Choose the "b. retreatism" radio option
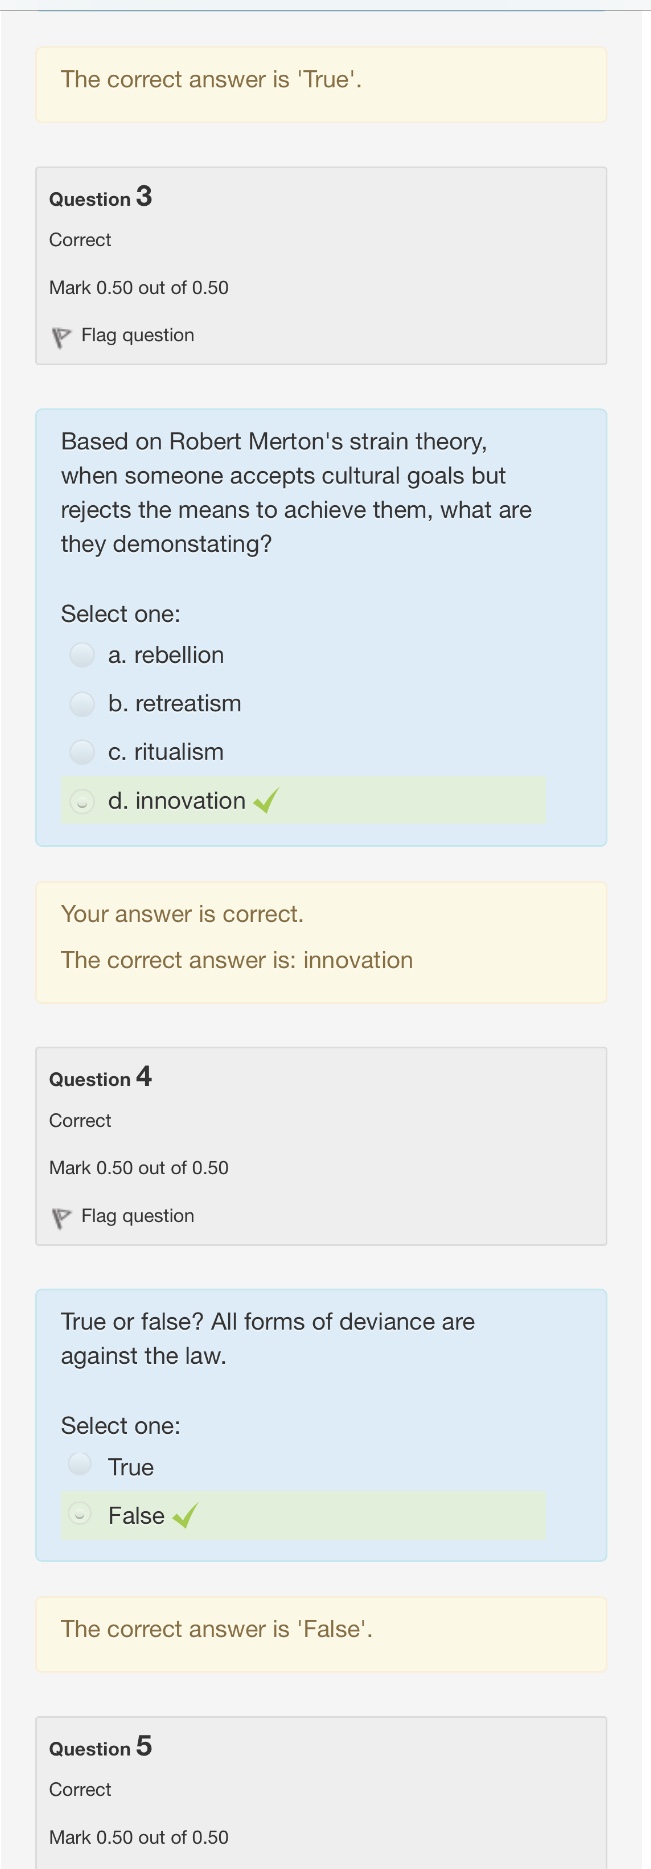The width and height of the screenshot is (651, 1869). tap(82, 704)
